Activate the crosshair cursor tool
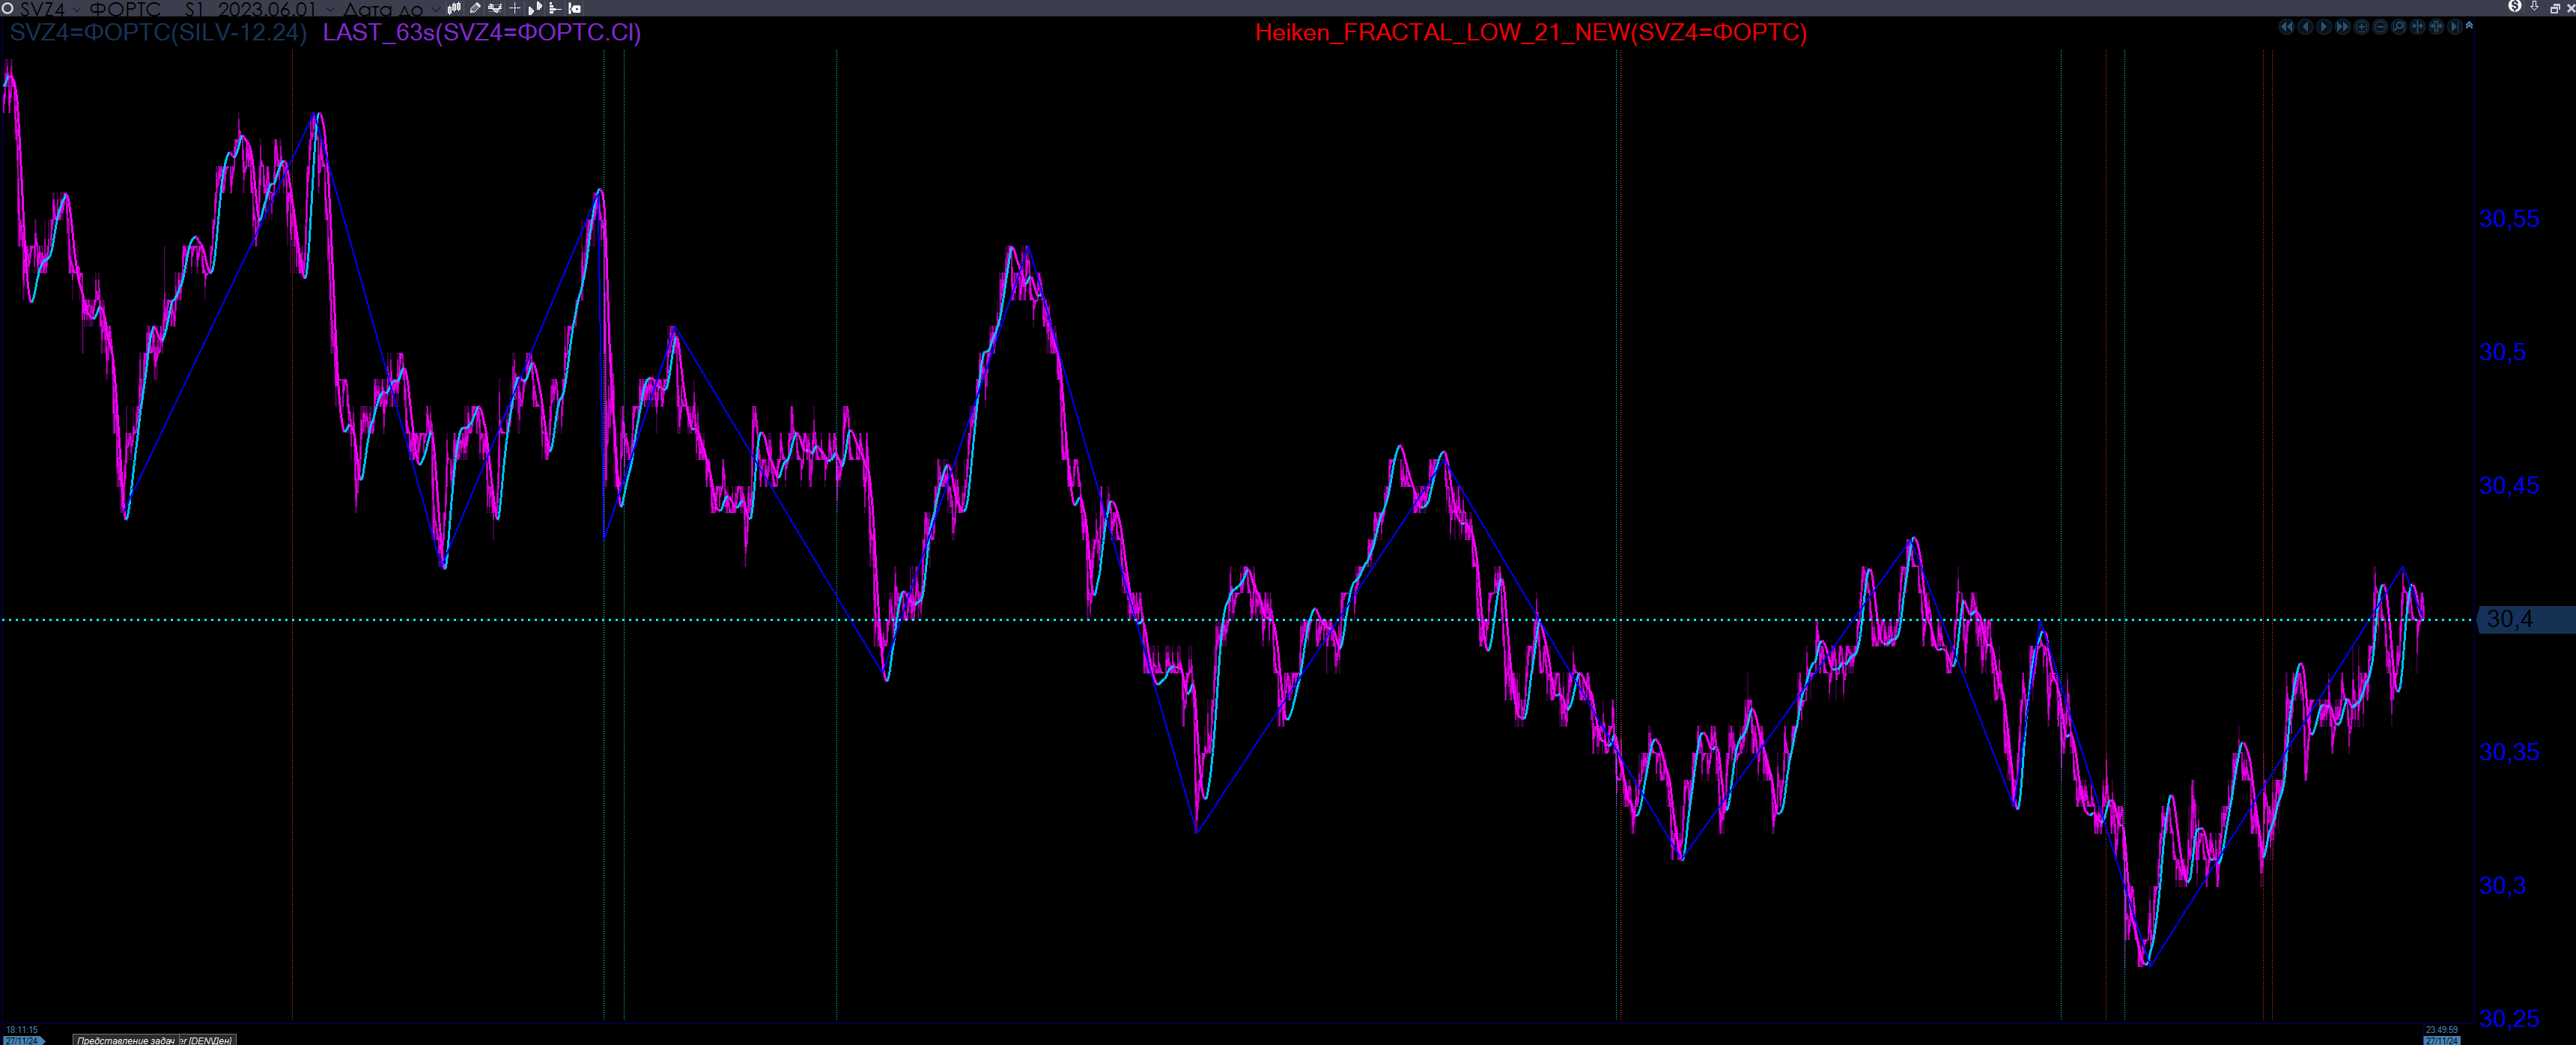This screenshot has height=1045, width=2576. click(515, 8)
